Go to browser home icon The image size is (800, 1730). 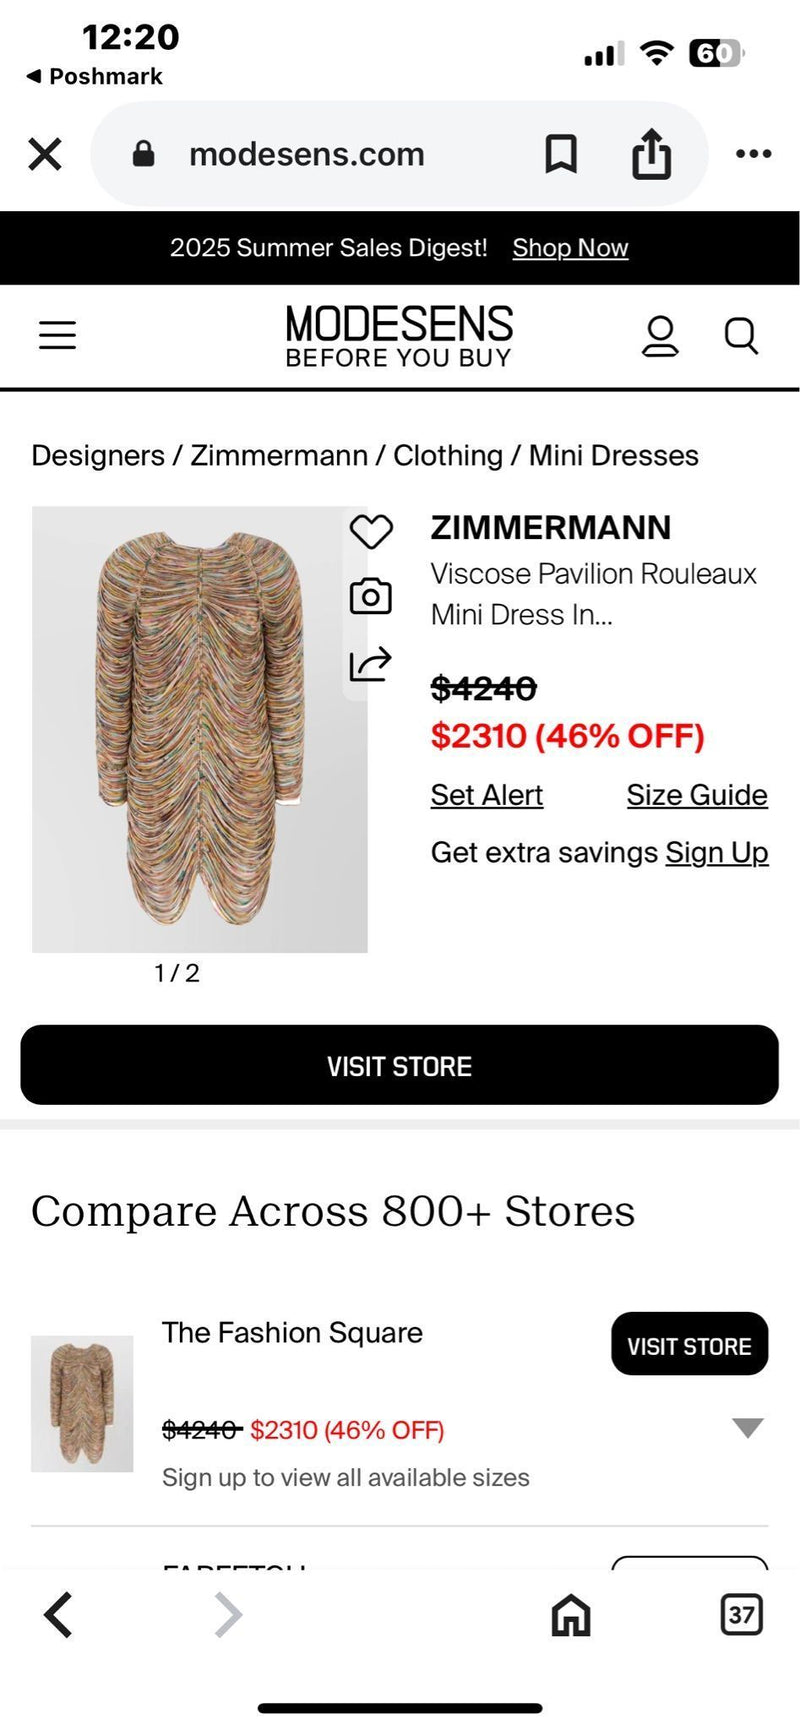571,1615
